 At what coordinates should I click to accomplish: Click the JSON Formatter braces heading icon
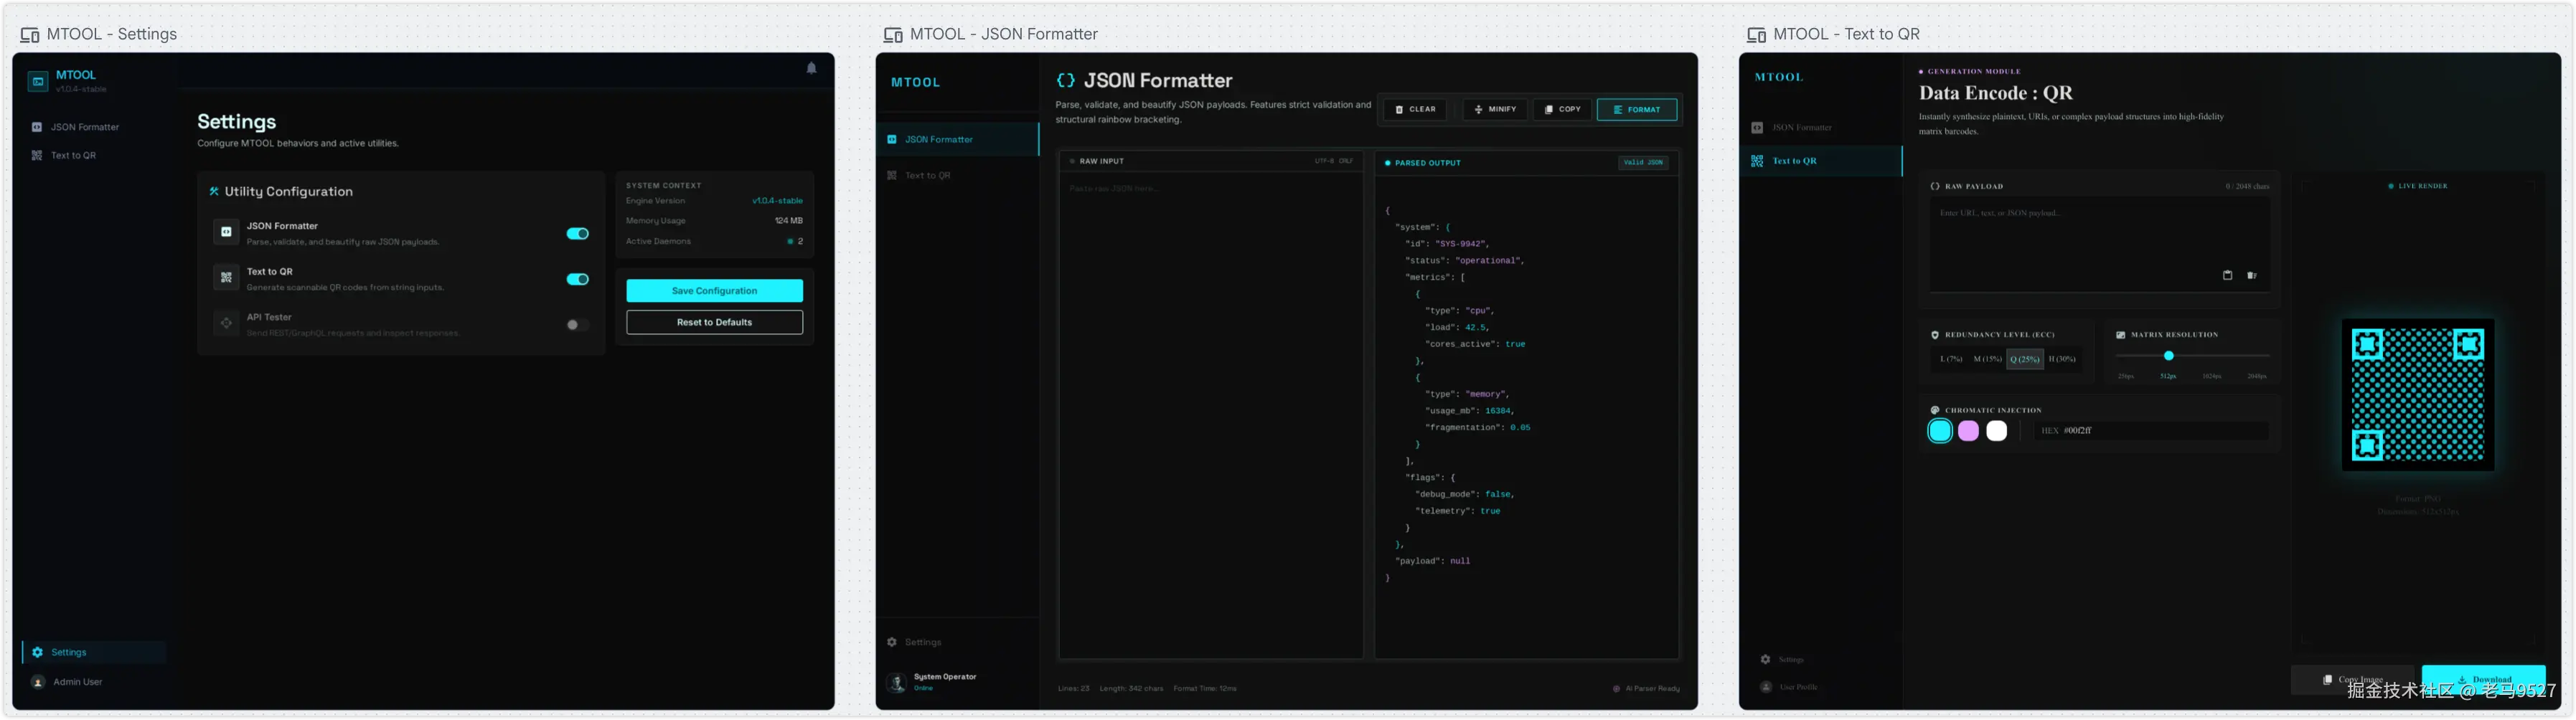coord(1066,80)
